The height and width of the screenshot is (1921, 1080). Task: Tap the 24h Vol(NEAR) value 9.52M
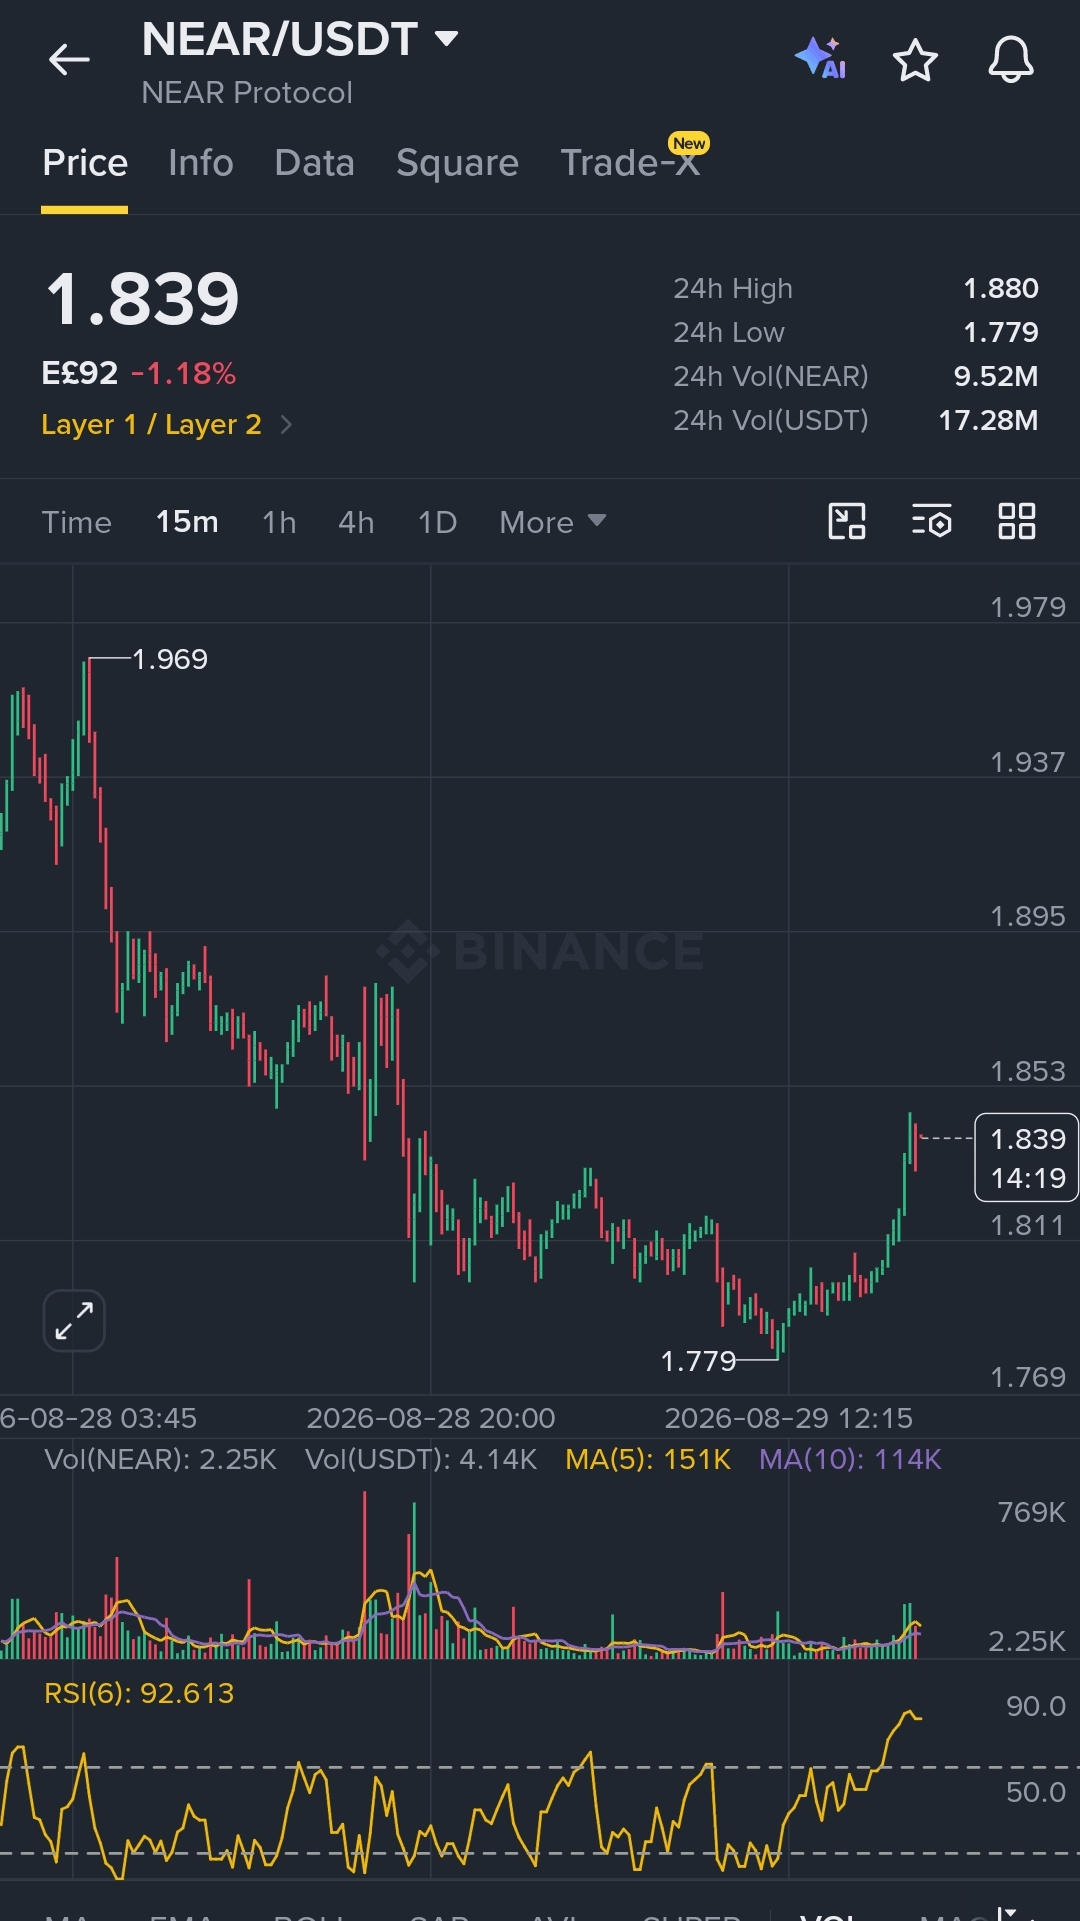click(x=995, y=377)
